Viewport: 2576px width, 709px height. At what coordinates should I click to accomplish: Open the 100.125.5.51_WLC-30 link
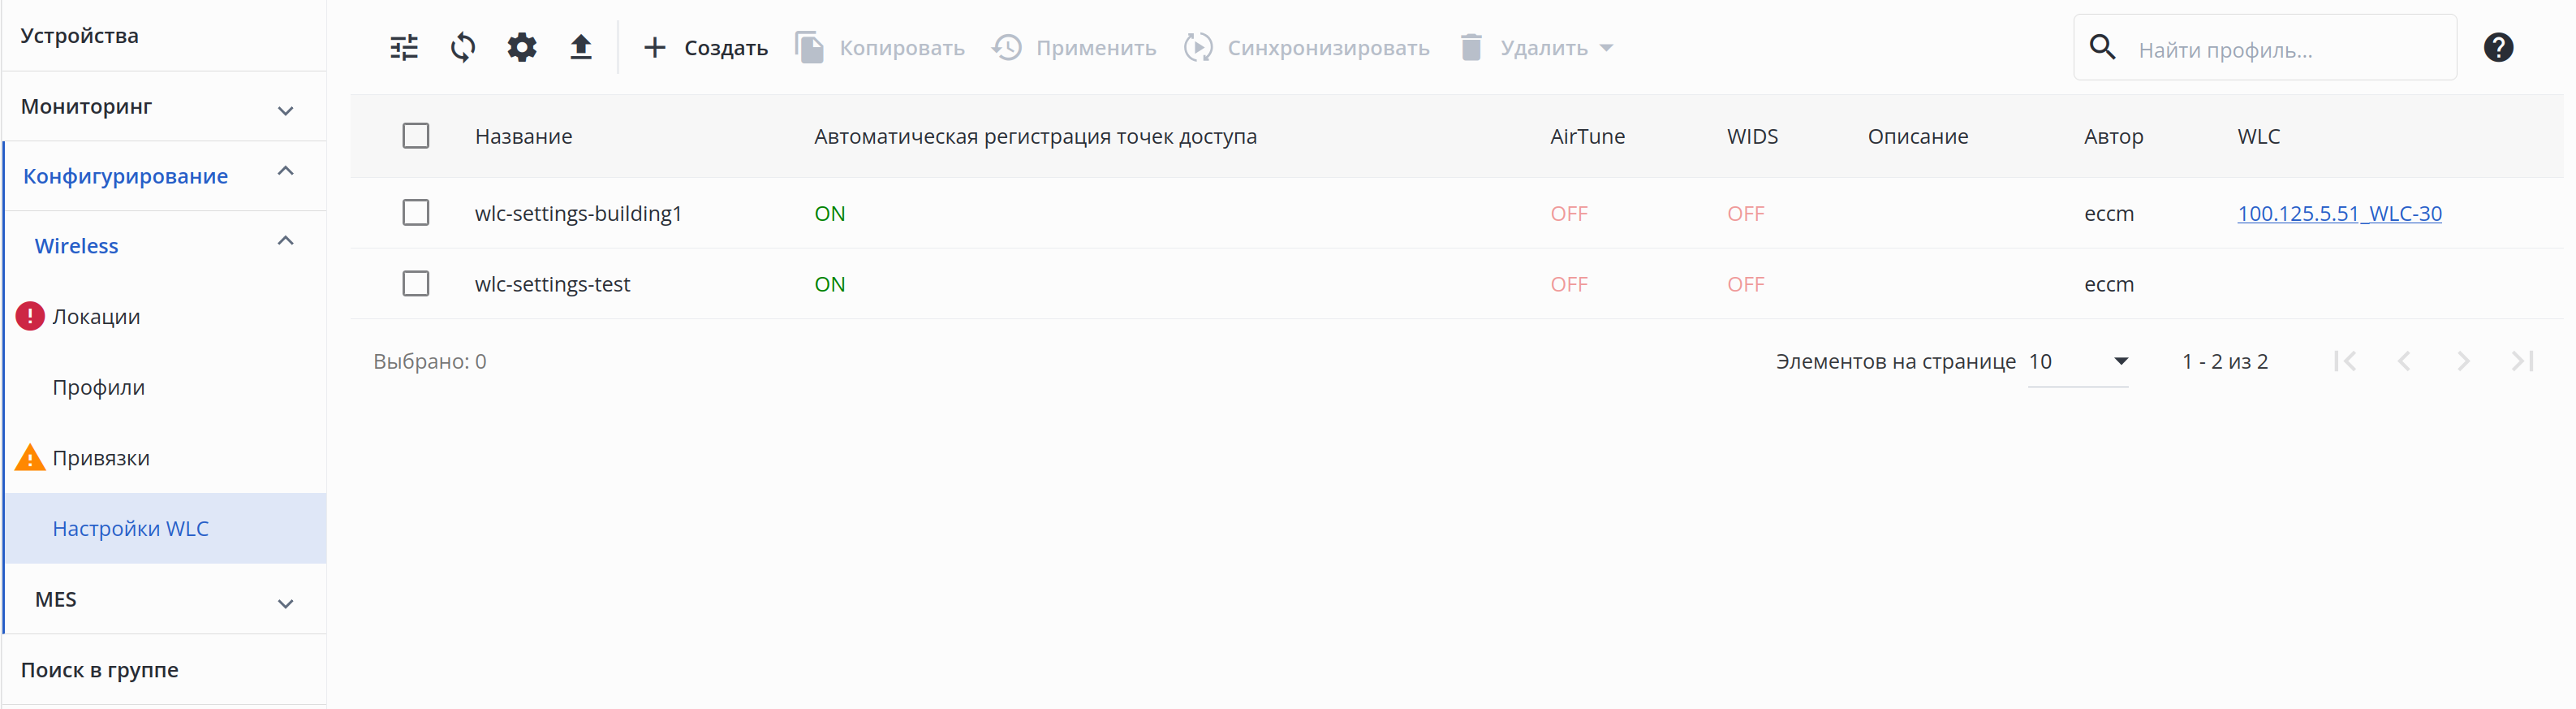2339,213
